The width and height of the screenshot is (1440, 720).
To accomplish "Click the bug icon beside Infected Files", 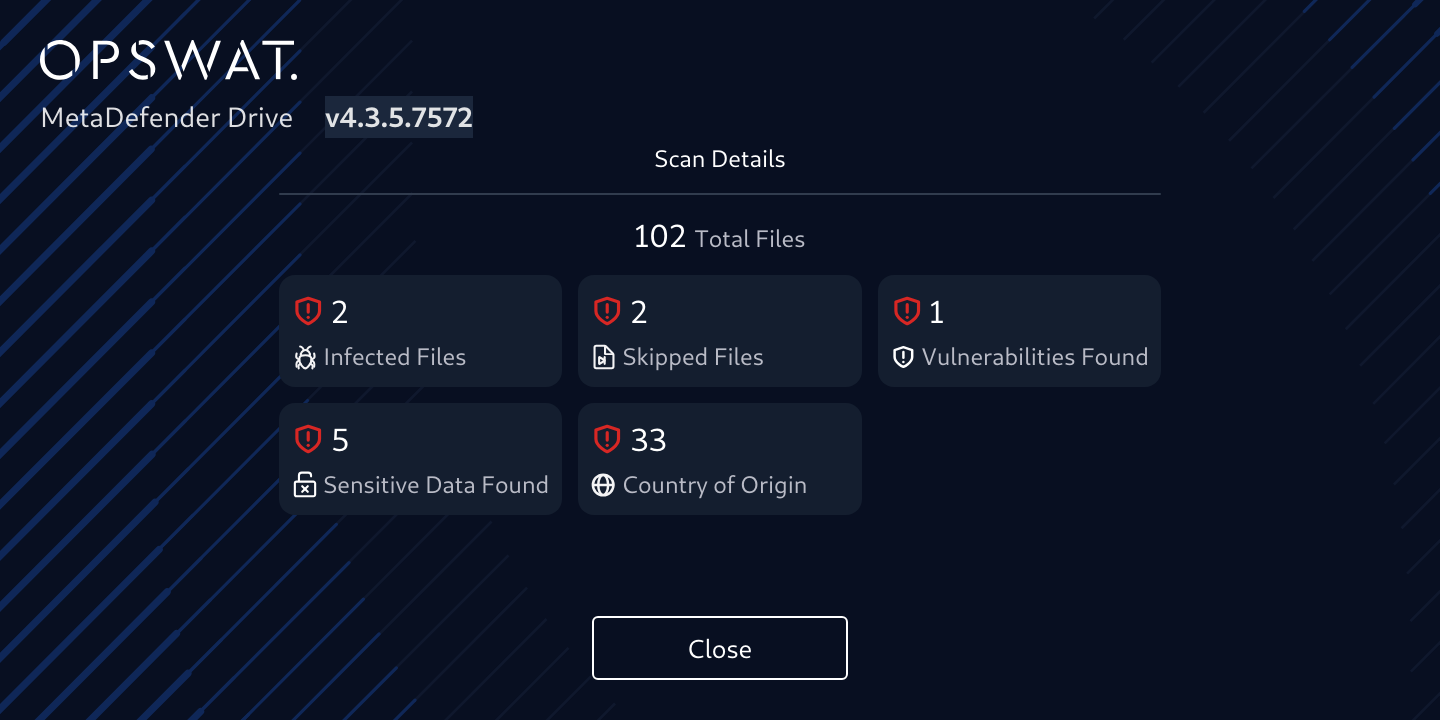I will [x=305, y=358].
